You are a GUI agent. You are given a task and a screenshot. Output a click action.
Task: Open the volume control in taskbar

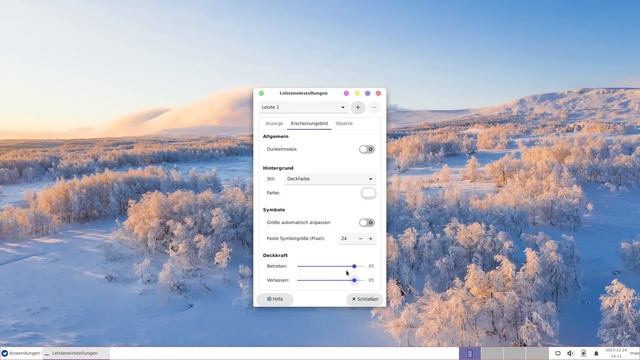tap(570, 353)
